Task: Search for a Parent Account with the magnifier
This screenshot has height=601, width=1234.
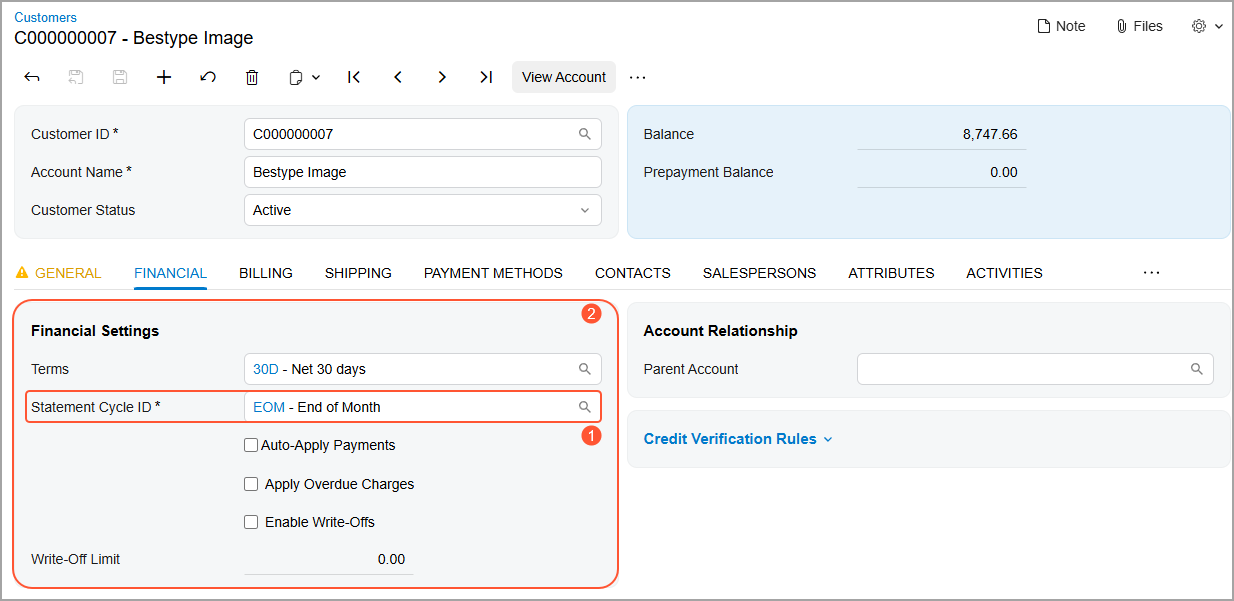Action: [1196, 369]
